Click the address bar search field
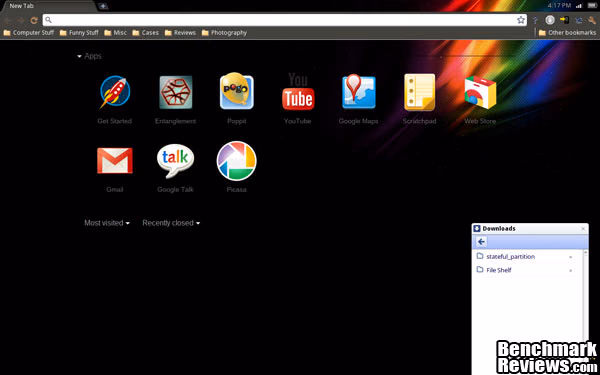600x375 pixels. pos(285,20)
